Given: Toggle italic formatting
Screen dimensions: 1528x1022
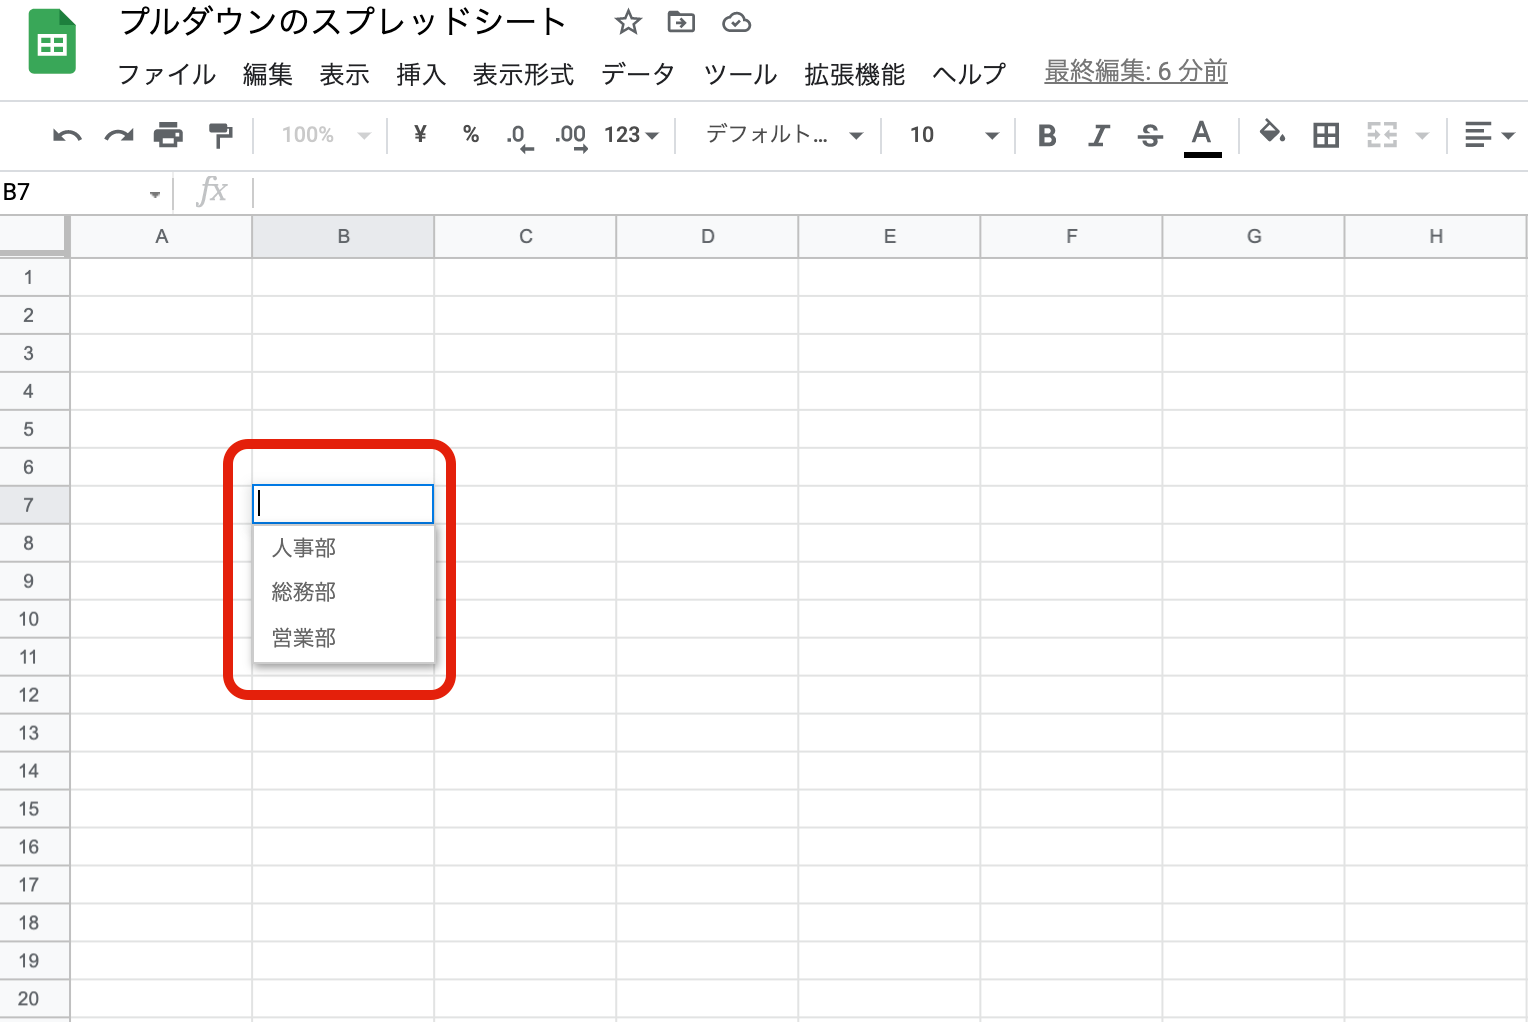Looking at the screenshot, I should point(1099,135).
